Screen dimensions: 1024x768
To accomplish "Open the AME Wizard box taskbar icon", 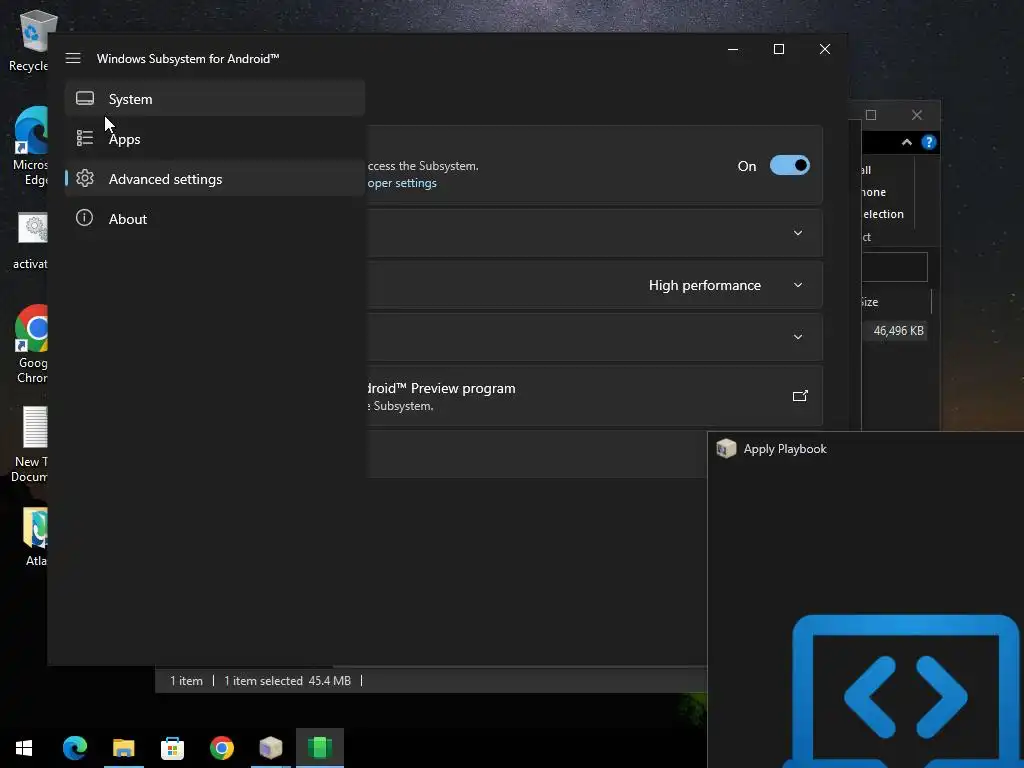I will coord(270,748).
